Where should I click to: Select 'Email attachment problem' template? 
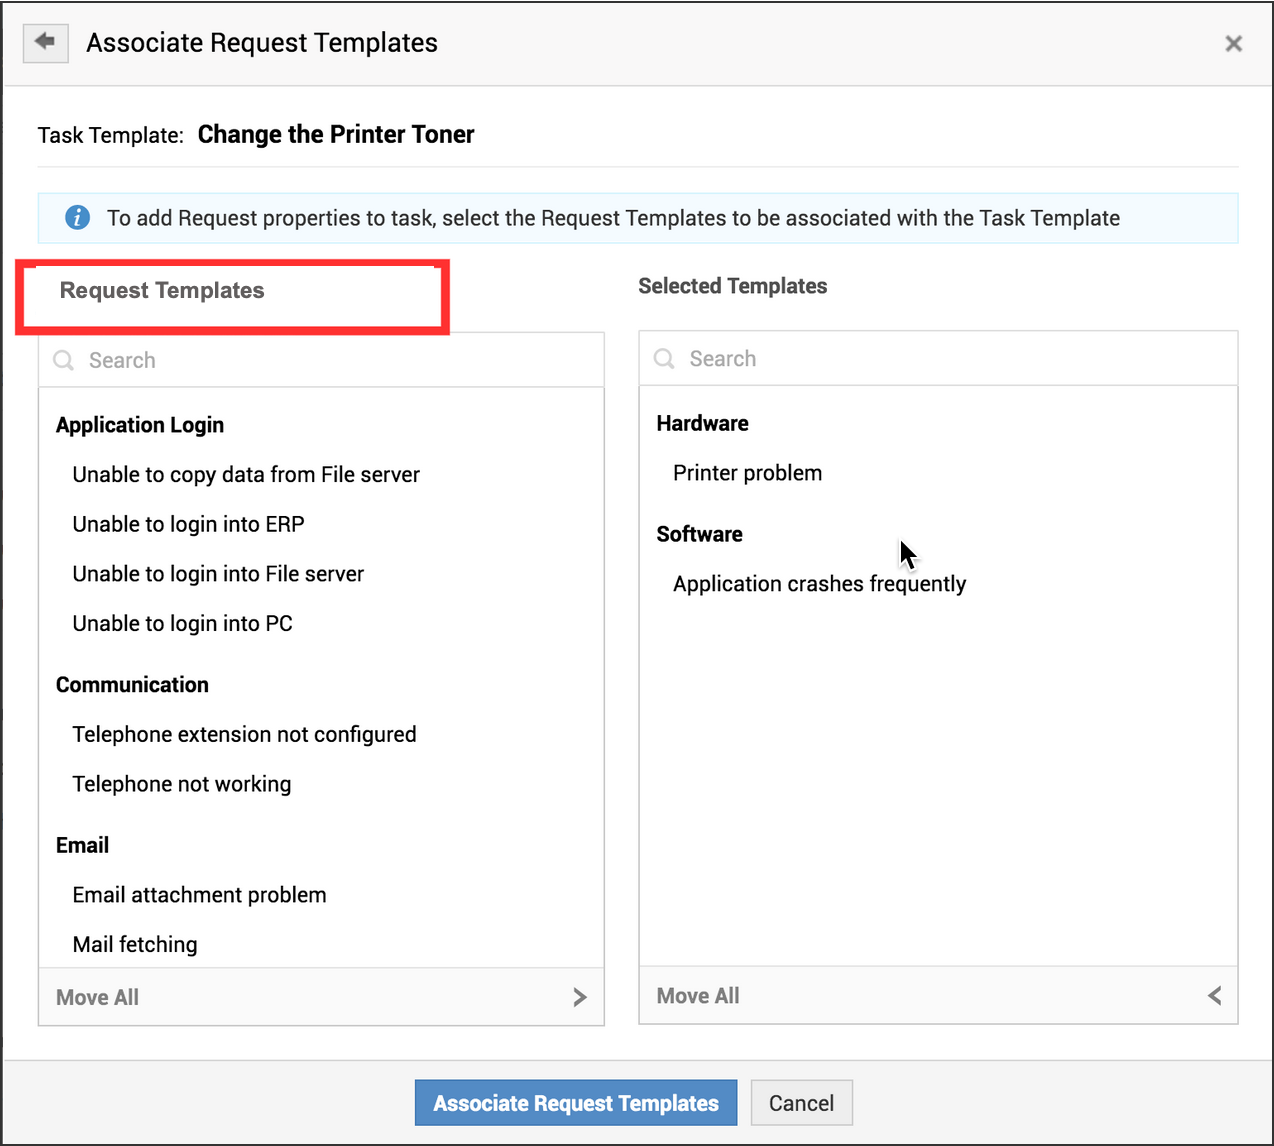(199, 895)
